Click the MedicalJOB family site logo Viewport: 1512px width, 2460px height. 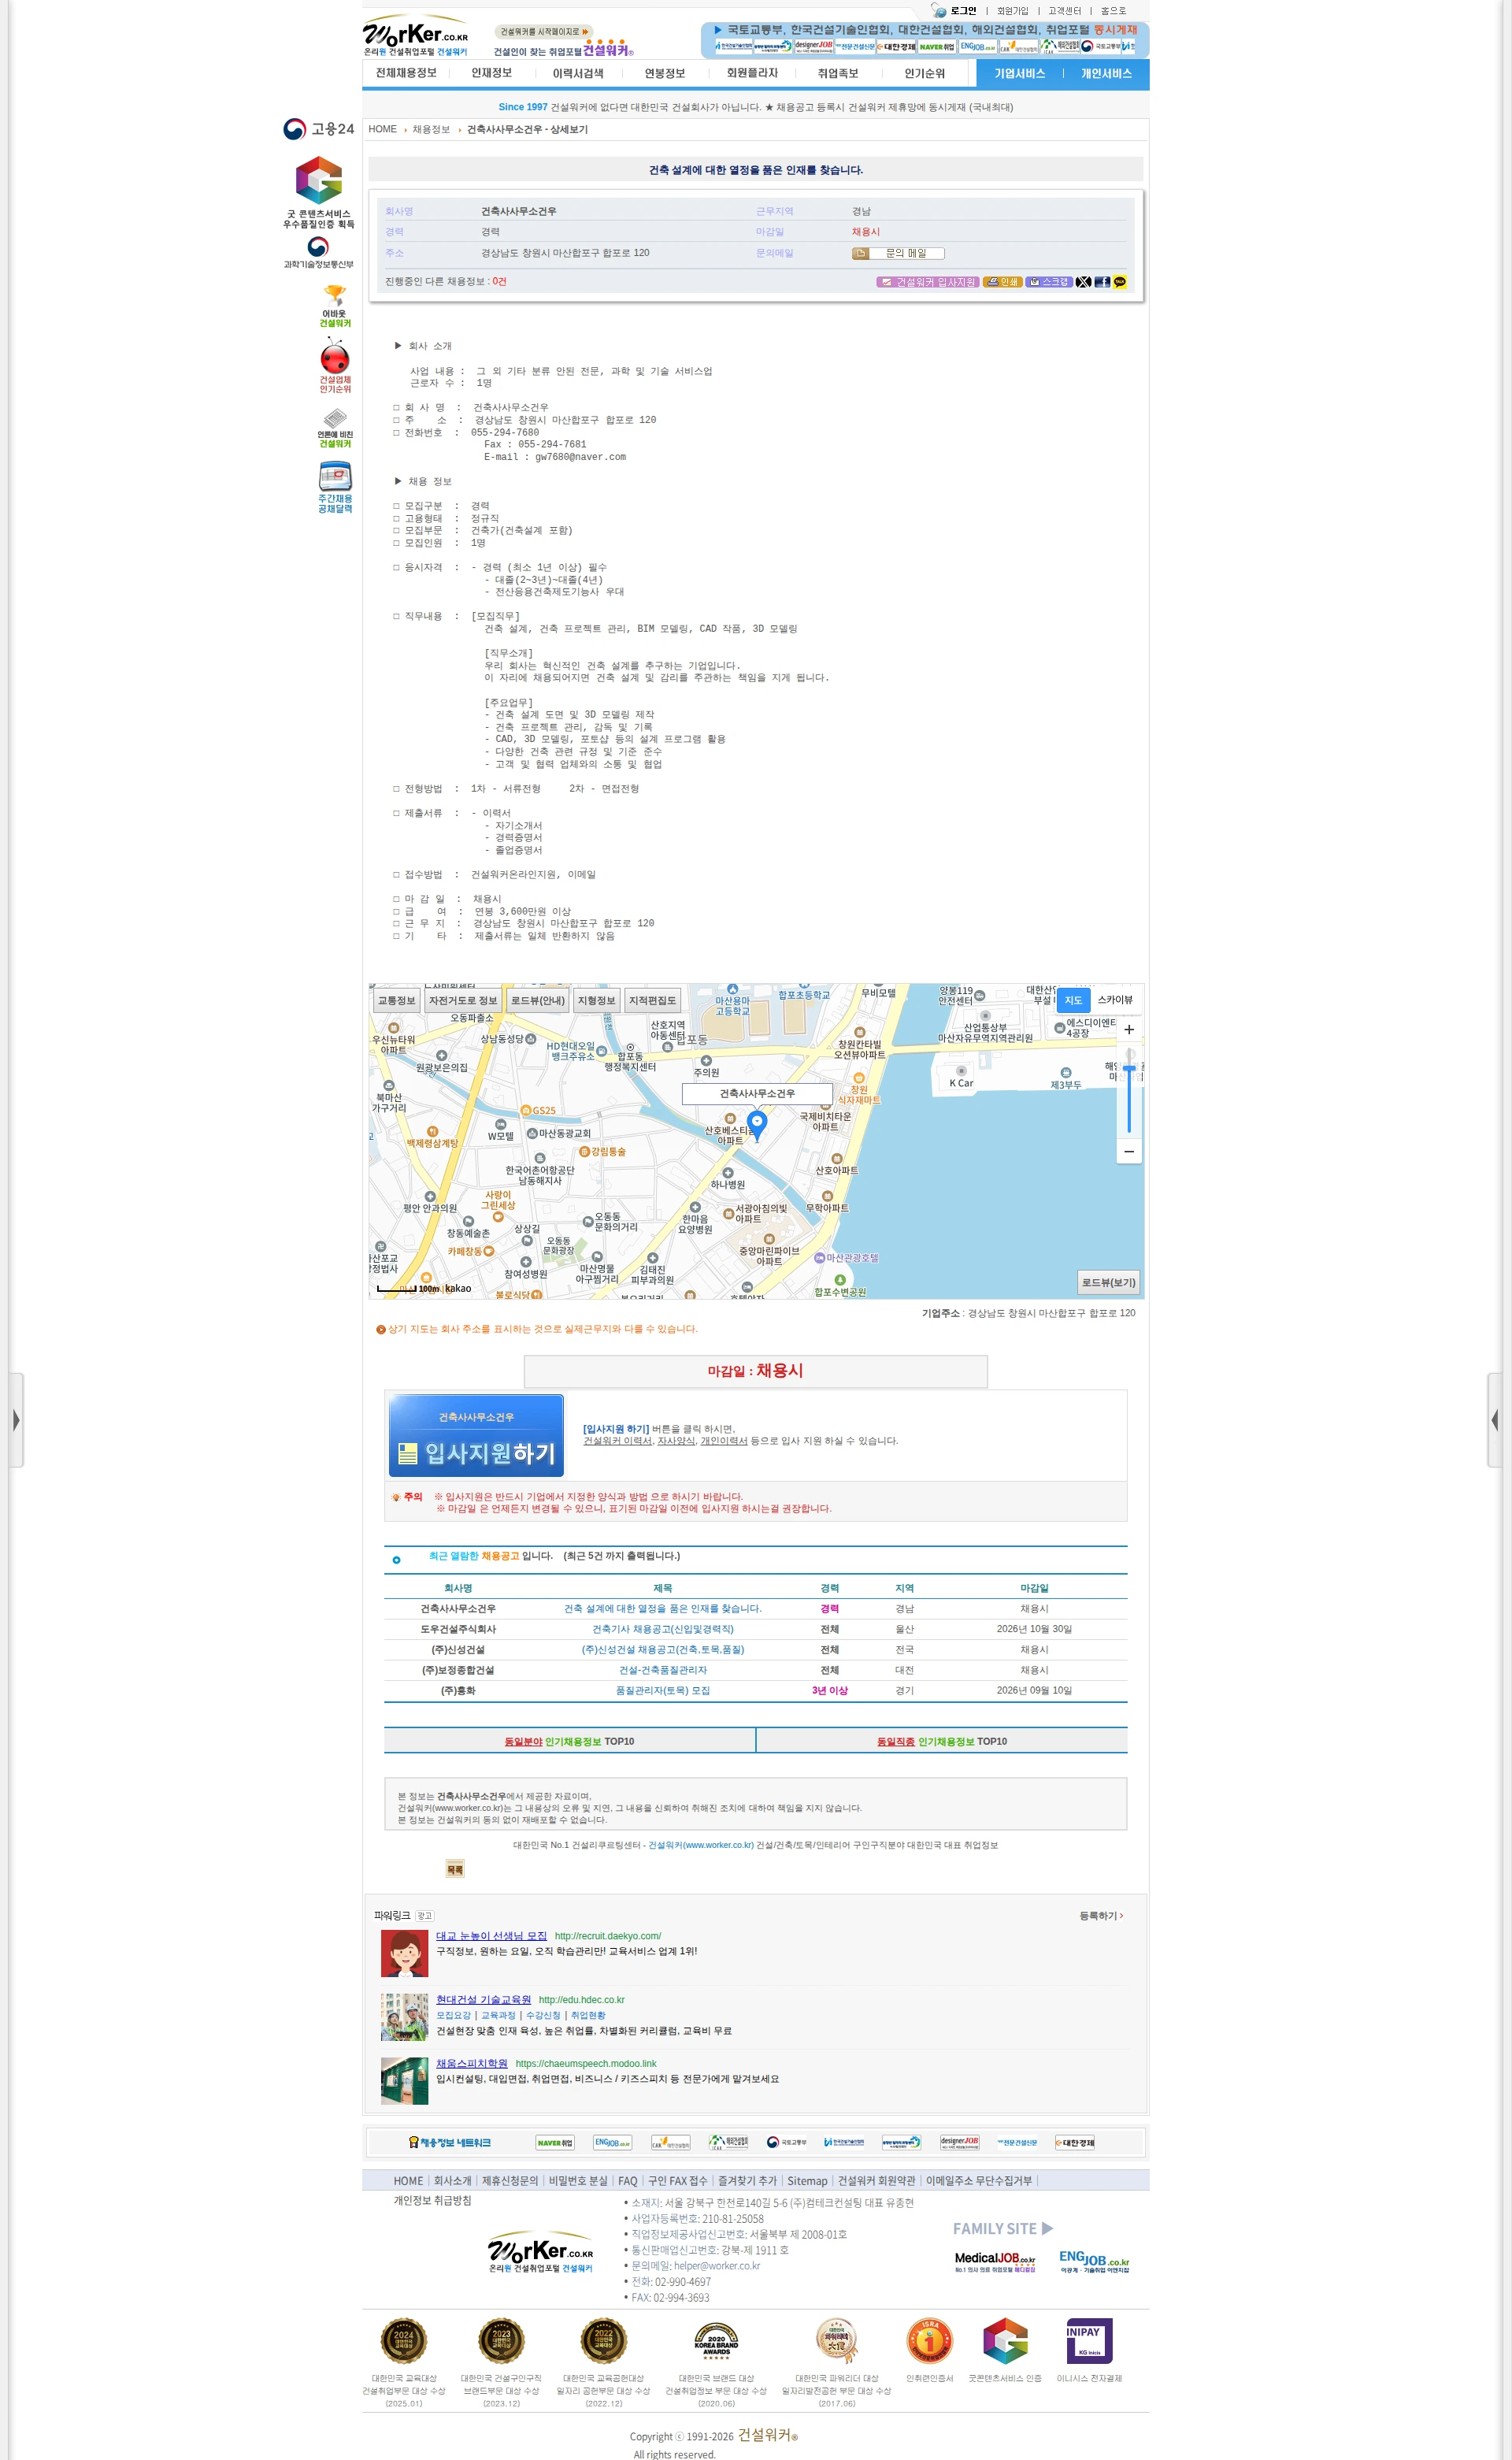[x=995, y=2262]
